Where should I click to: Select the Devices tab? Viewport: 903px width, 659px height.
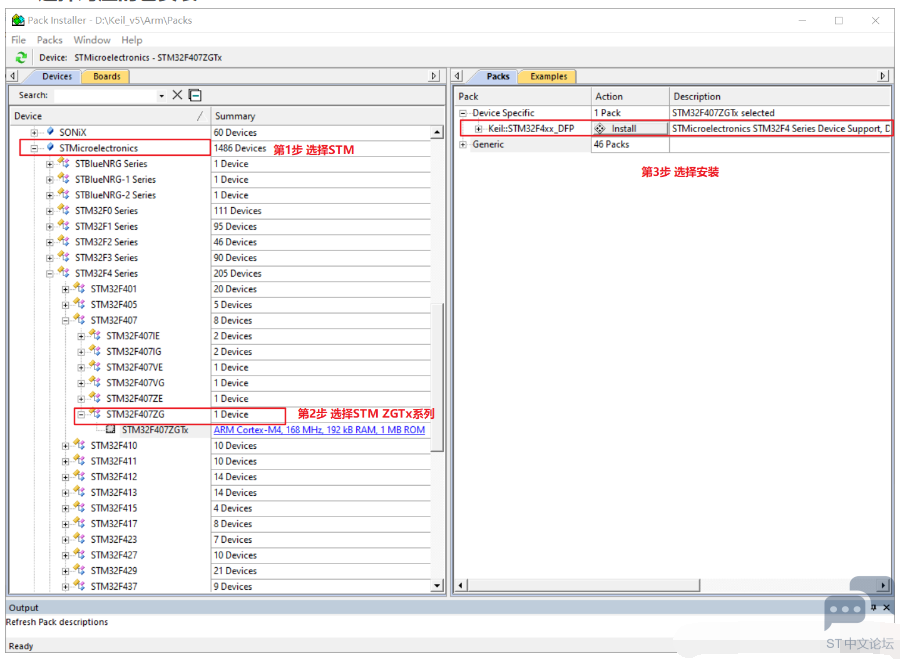tap(57, 76)
